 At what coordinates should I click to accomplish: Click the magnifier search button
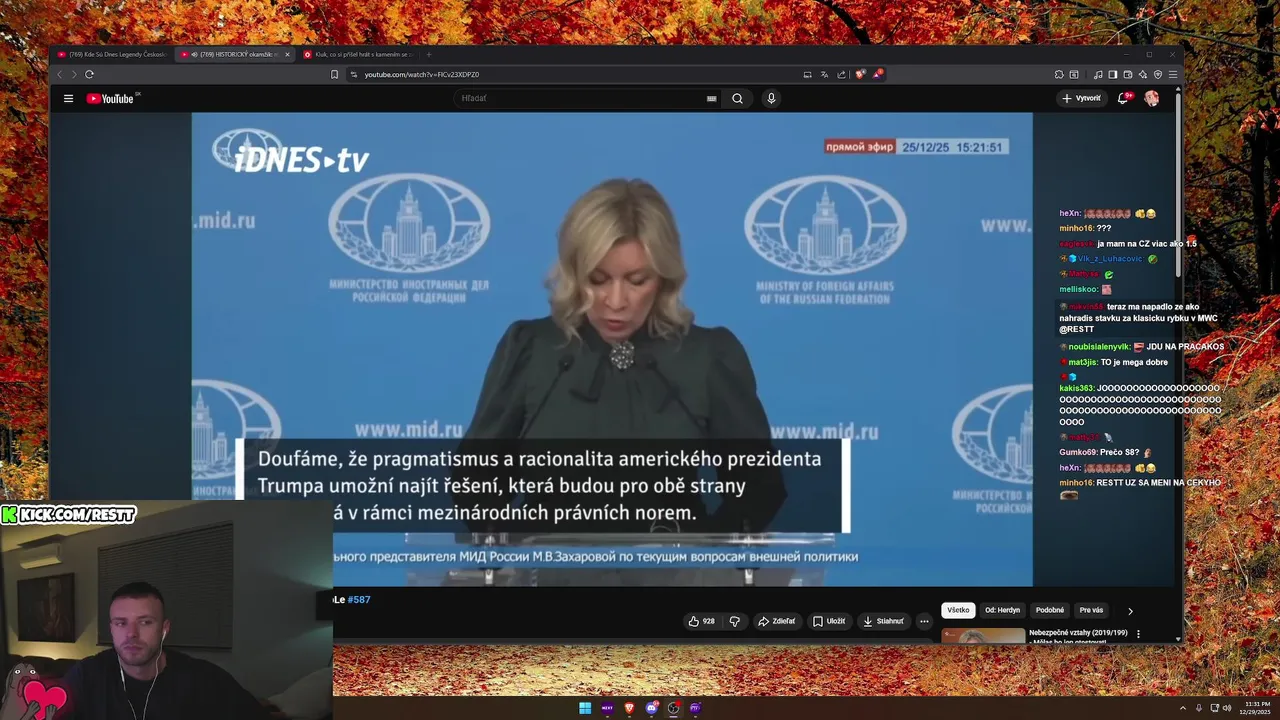click(737, 98)
